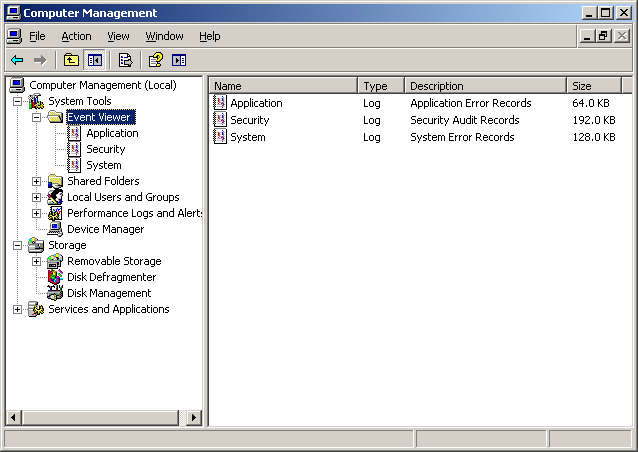638x452 pixels.
Task: Click the Up one level toolbar icon
Action: 71,60
